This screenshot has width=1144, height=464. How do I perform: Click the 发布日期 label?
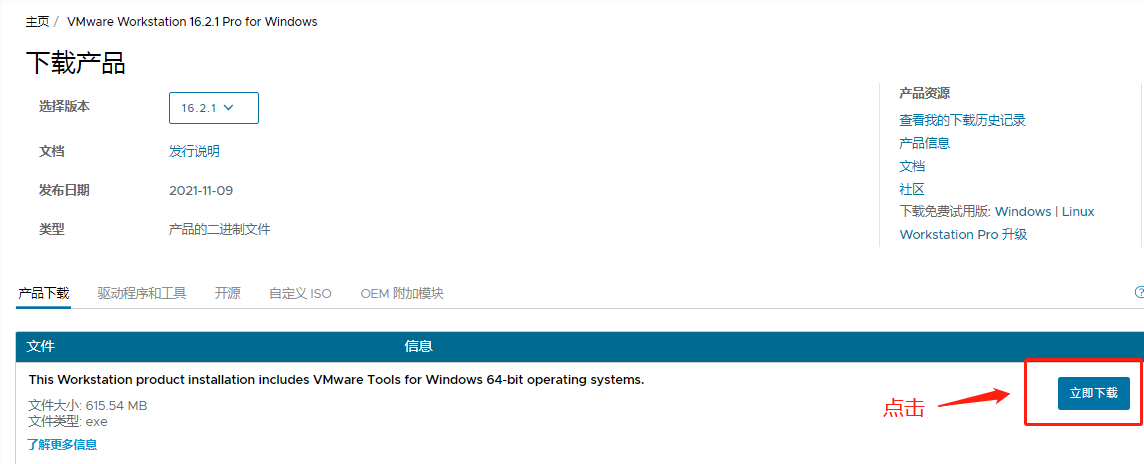tap(64, 191)
